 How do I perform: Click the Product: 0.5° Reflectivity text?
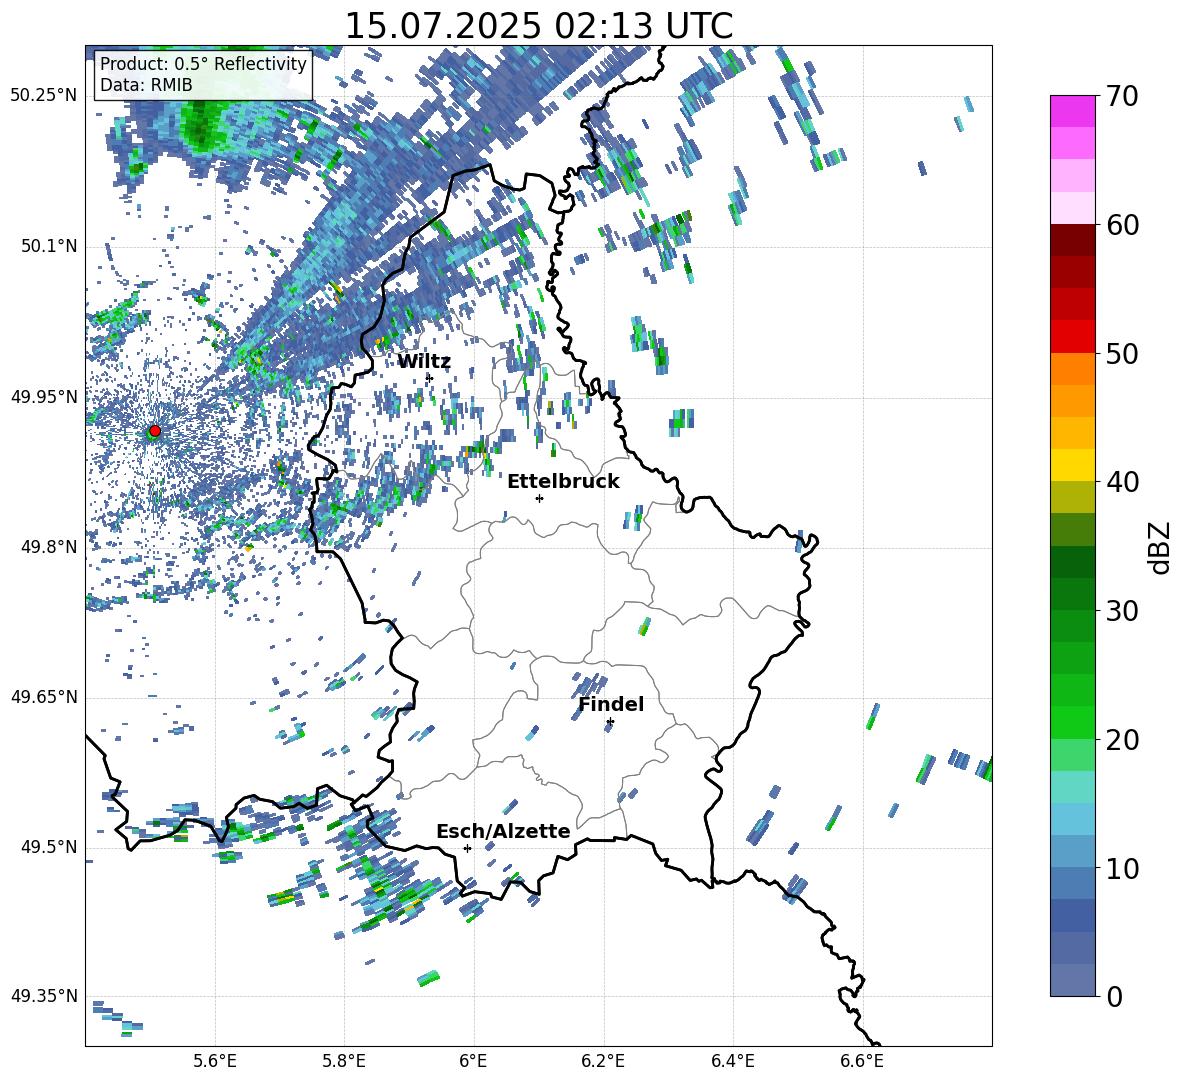tap(203, 63)
